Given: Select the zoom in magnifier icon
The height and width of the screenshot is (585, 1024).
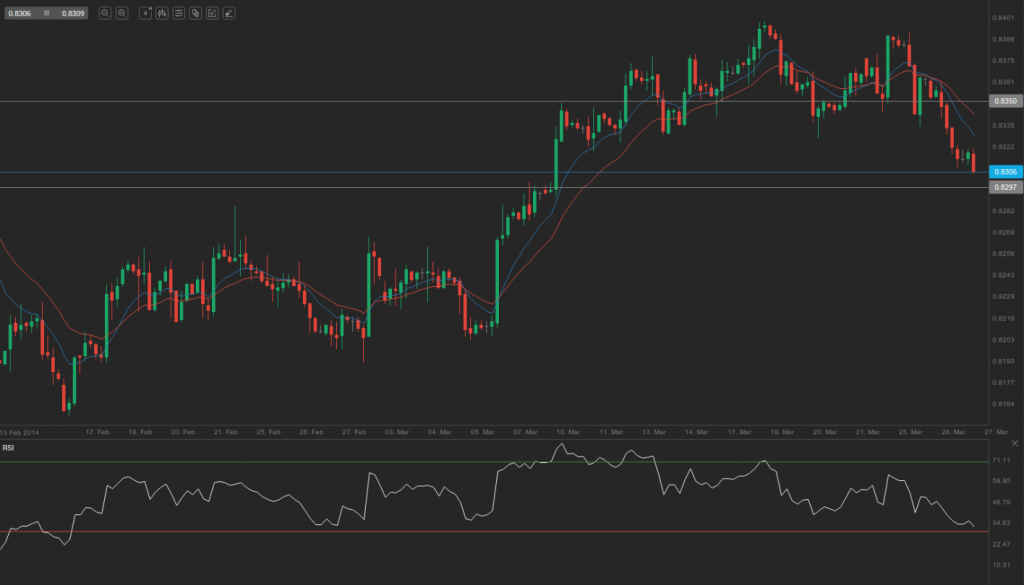Looking at the screenshot, I should 122,13.
